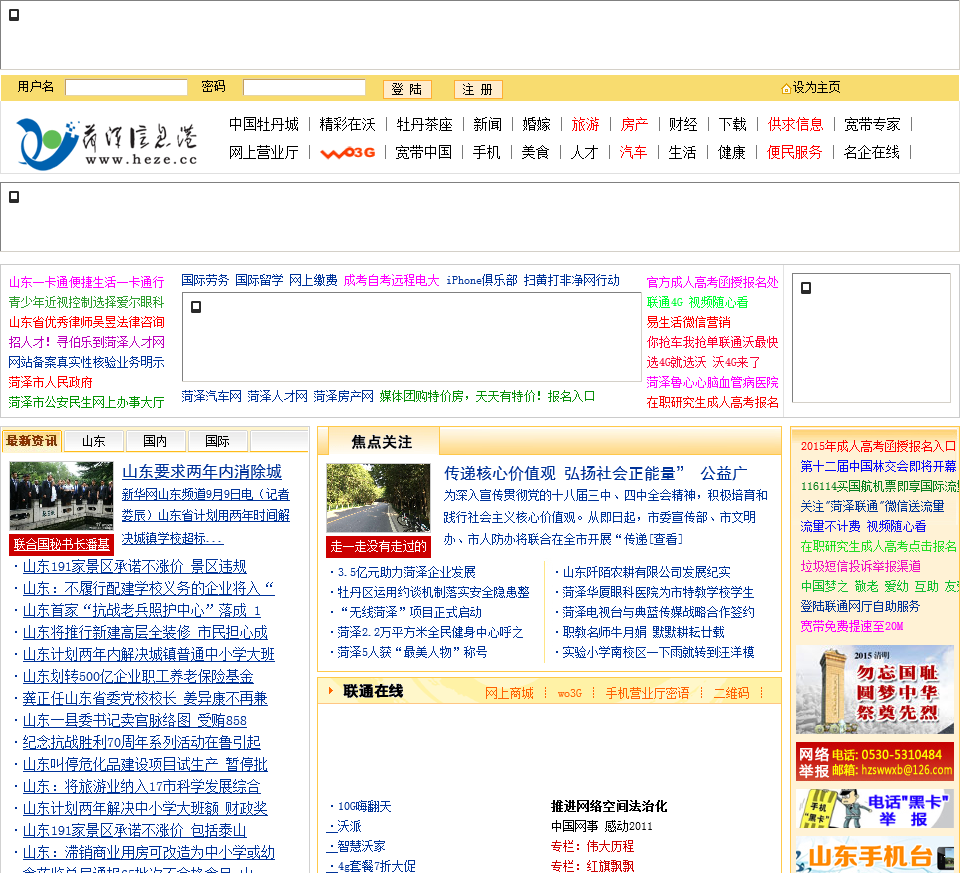Open 菏泽5人获最美人物称号 link

[412, 652]
